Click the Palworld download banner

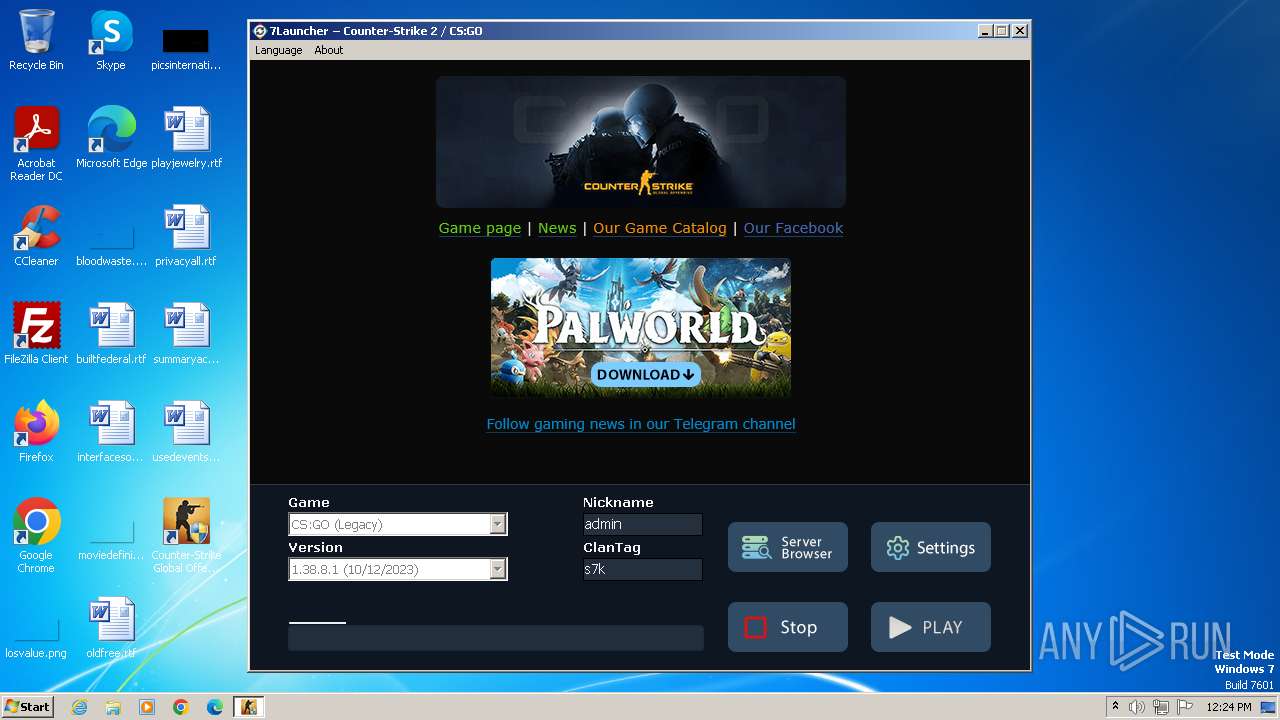click(x=641, y=328)
